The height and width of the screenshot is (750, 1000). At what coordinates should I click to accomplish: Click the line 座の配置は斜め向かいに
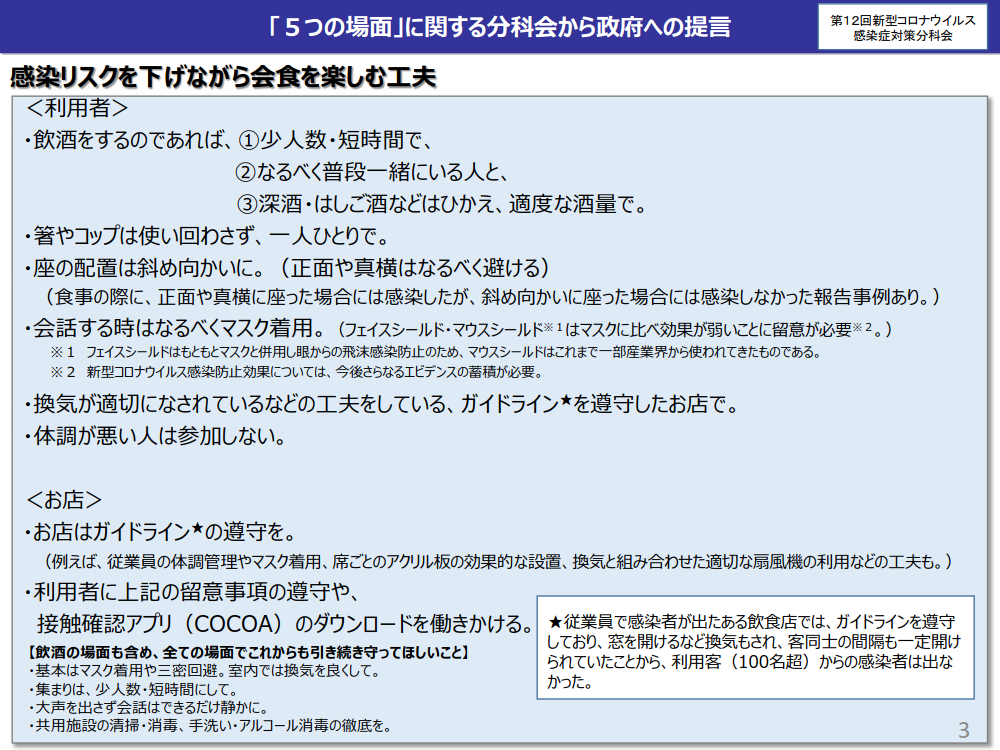pos(287,268)
